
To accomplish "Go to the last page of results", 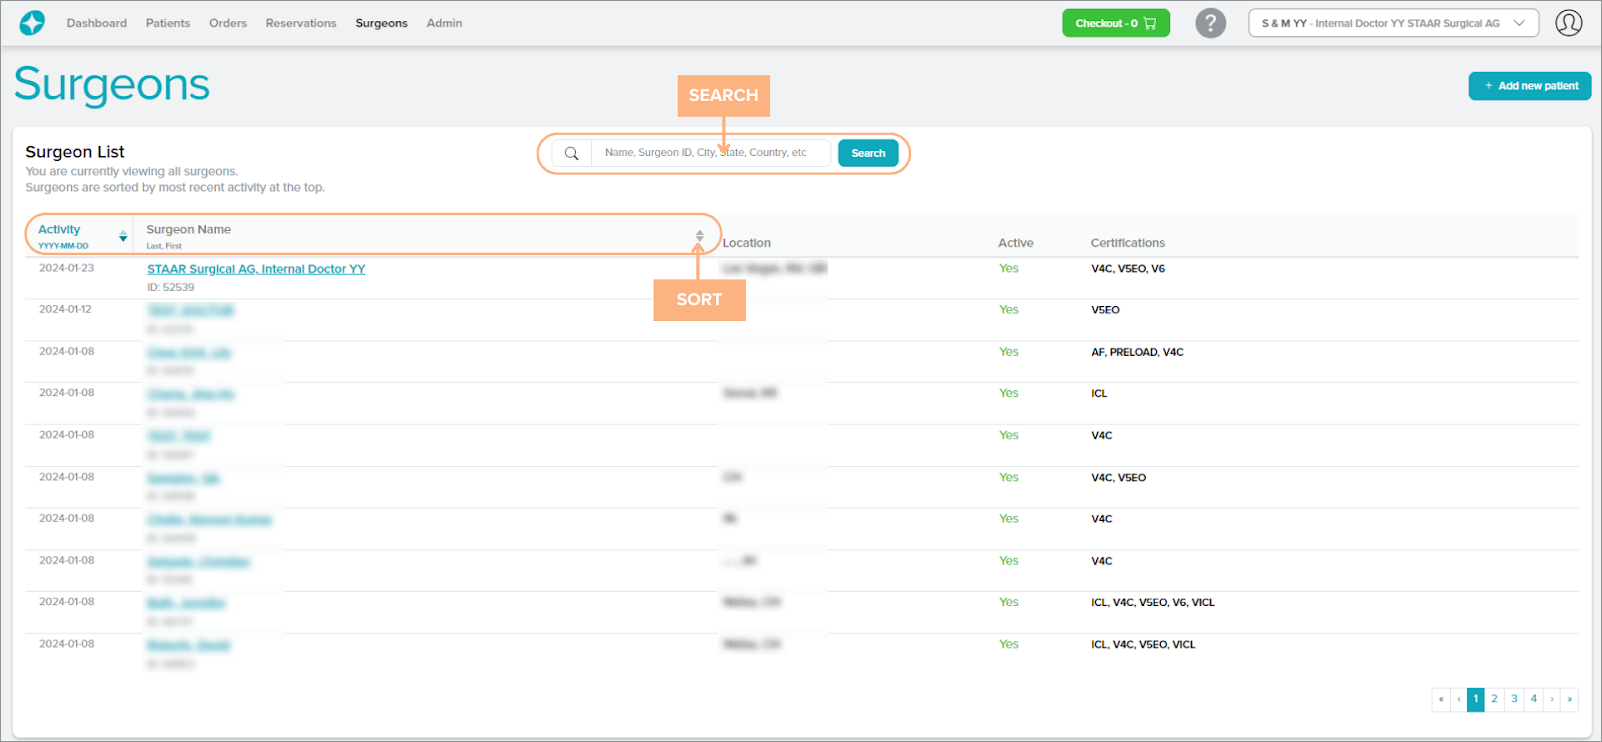I will click(1569, 699).
